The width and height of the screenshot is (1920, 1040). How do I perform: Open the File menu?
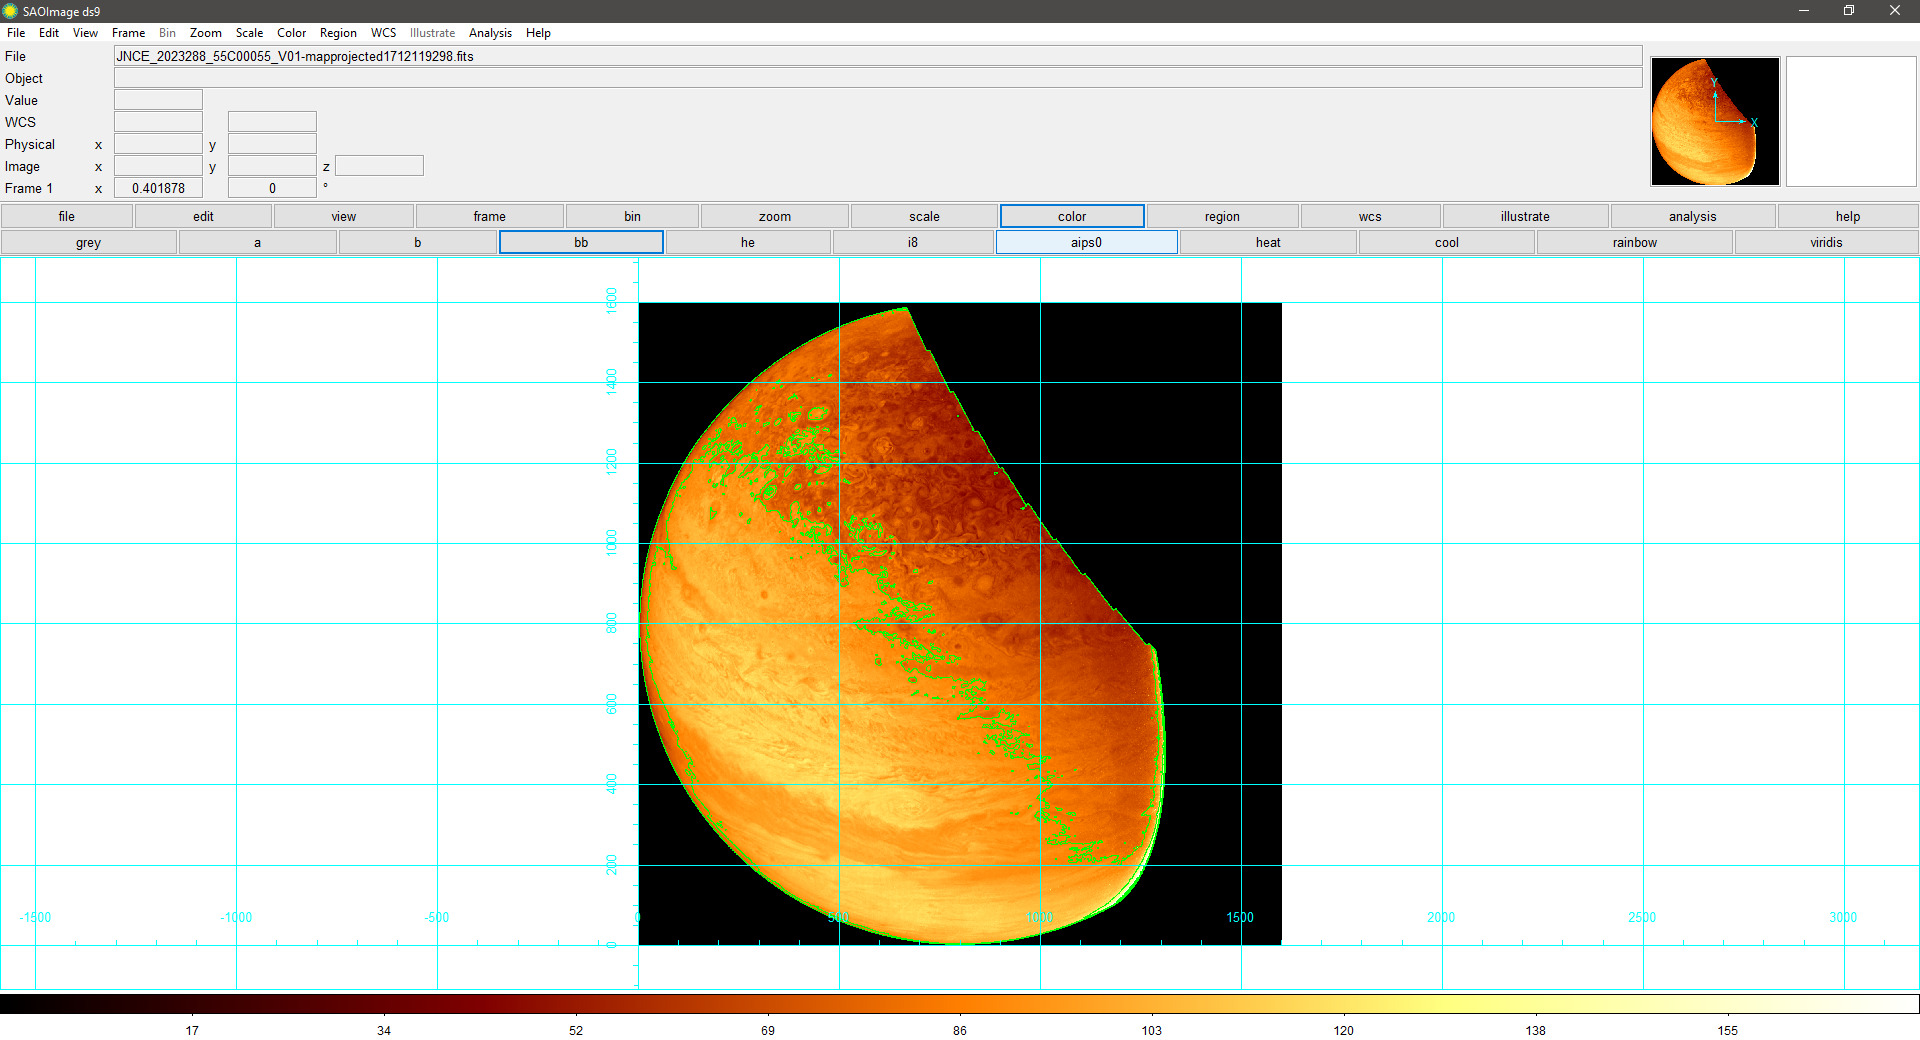click(16, 33)
